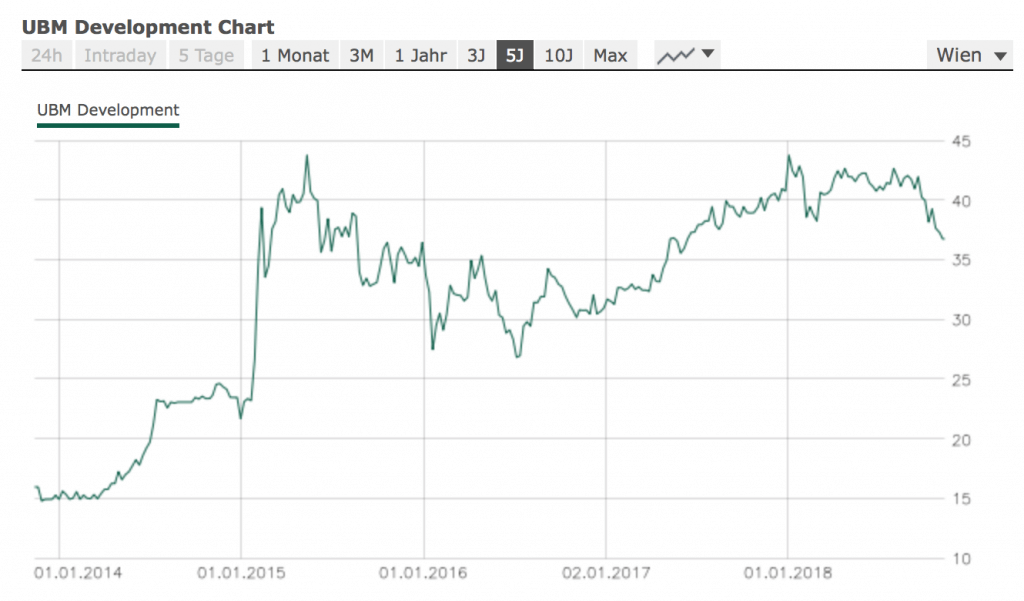Show the Max time range
Viewport: 1024px width, 601px height.
(610, 55)
